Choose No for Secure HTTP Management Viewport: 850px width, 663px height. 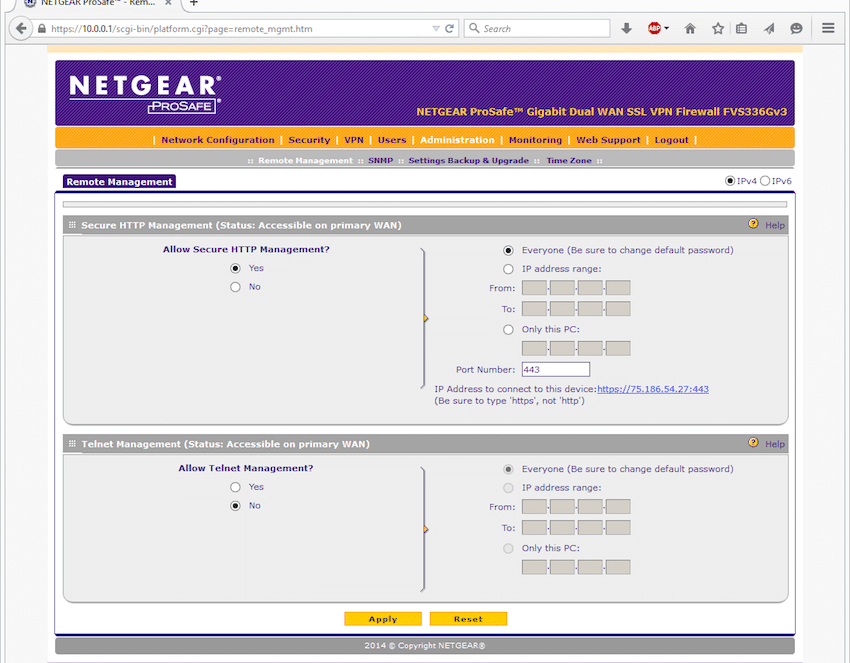tap(235, 287)
